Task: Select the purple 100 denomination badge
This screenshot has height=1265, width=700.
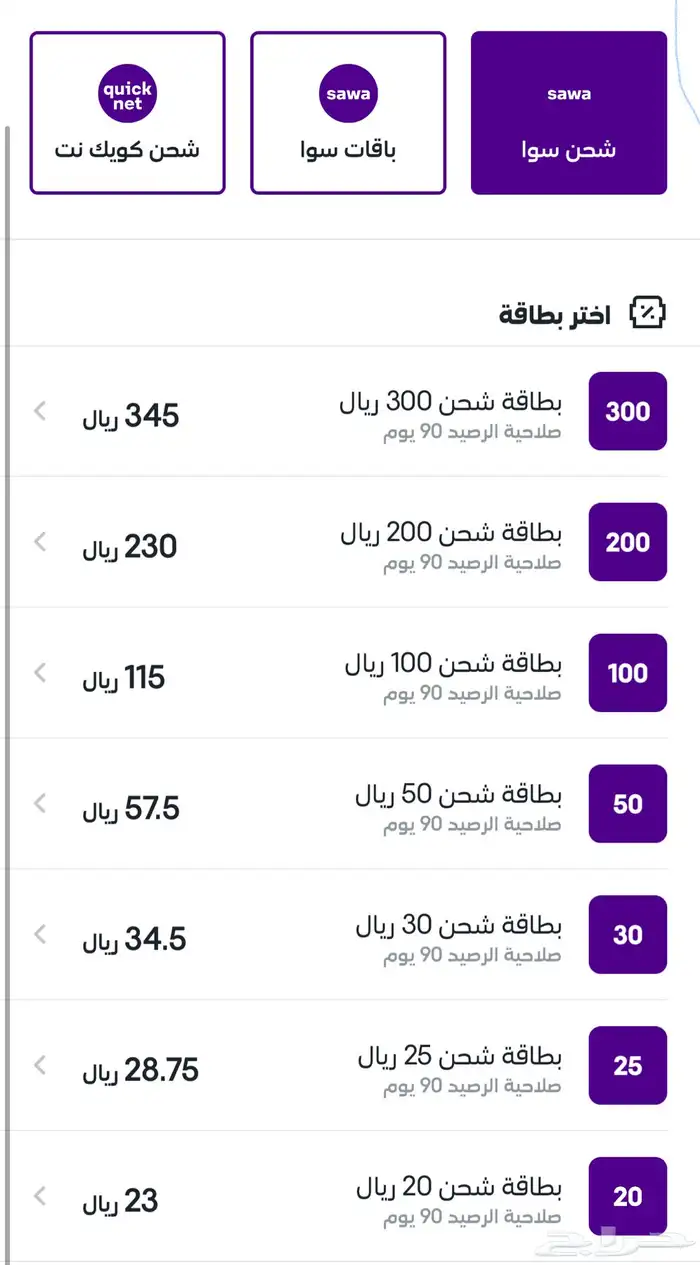Action: [x=628, y=673]
